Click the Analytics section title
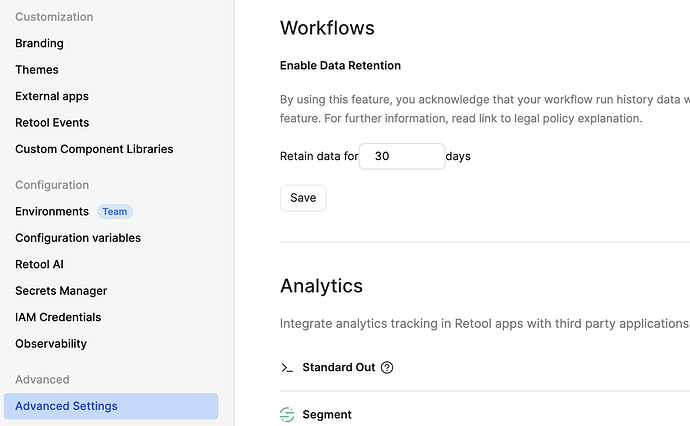690x426 pixels. (321, 286)
